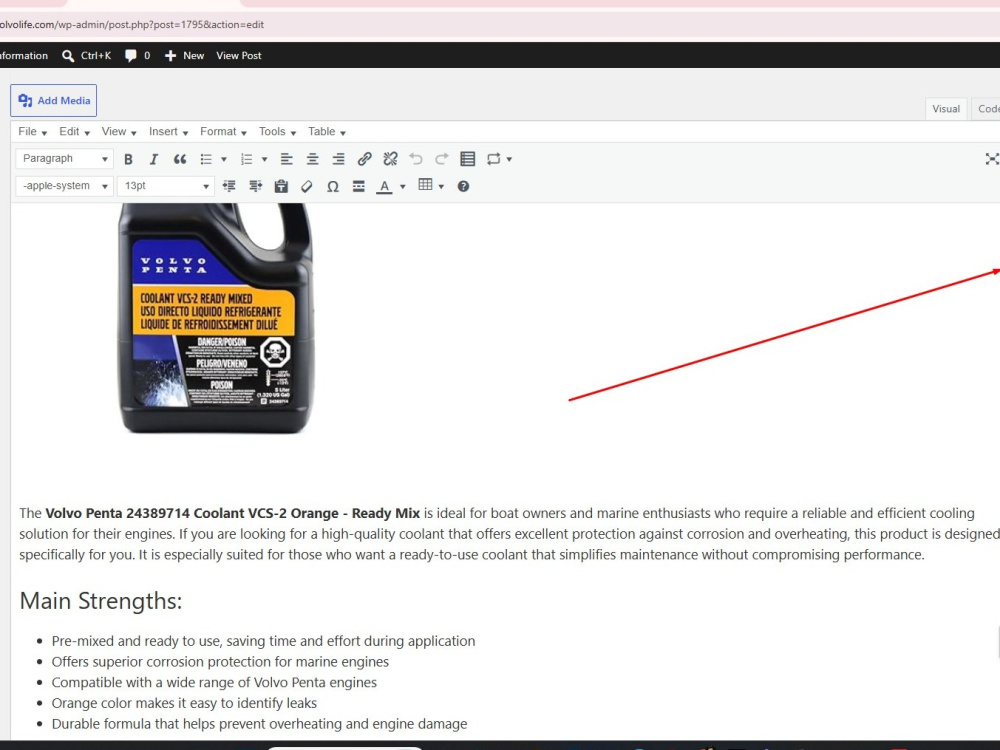Apply bulleted list formatting
This screenshot has width=1000, height=750.
click(x=206, y=159)
